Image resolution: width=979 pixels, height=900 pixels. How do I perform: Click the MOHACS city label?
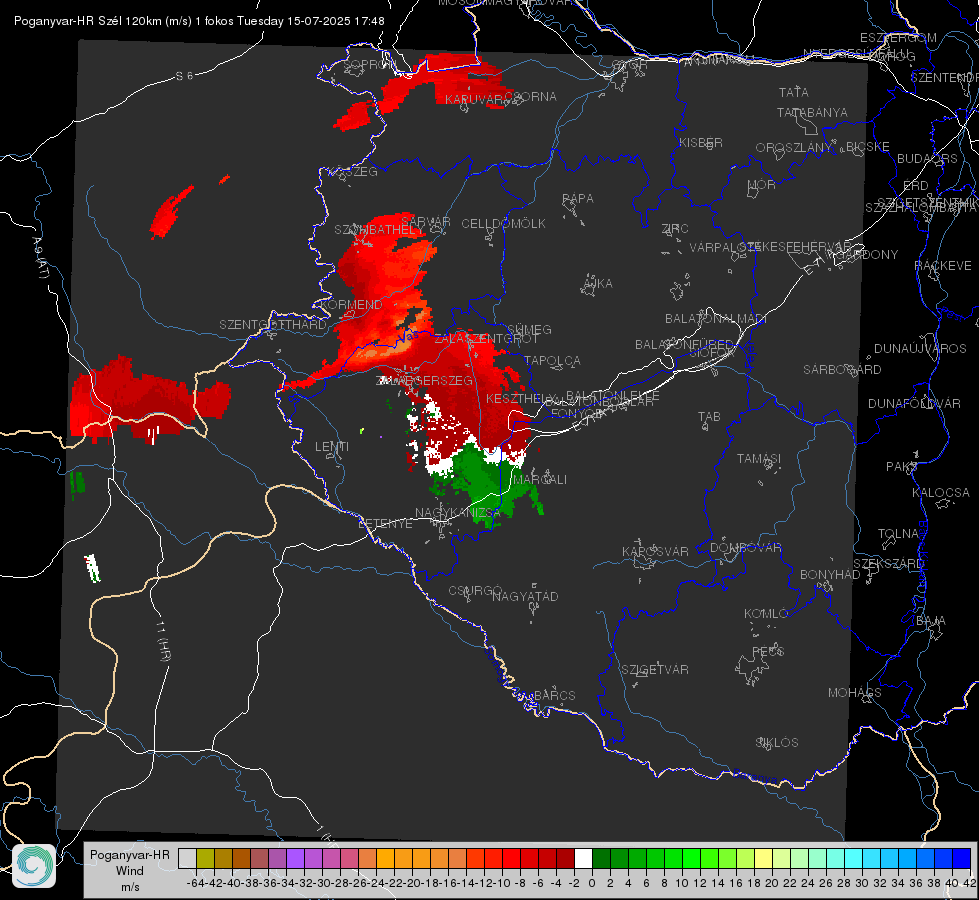855,693
